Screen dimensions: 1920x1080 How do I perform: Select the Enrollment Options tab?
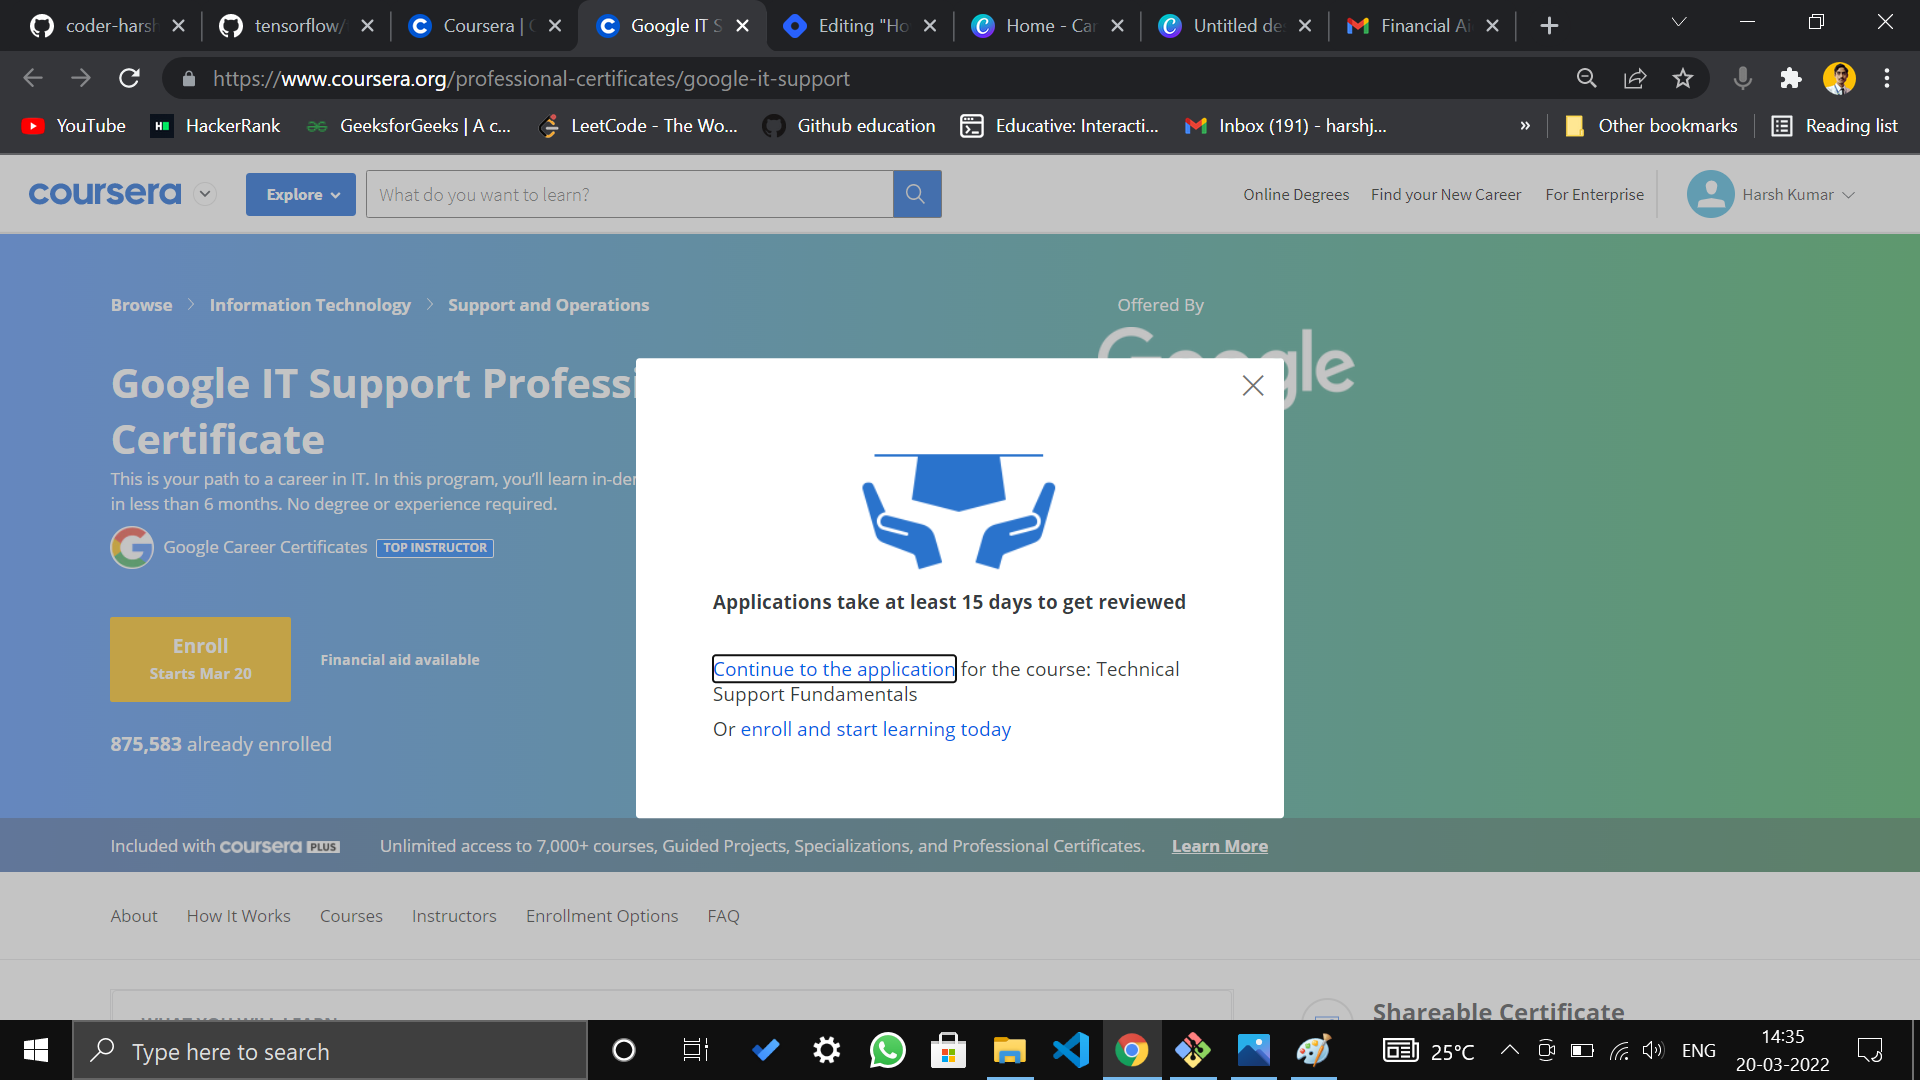click(x=602, y=916)
